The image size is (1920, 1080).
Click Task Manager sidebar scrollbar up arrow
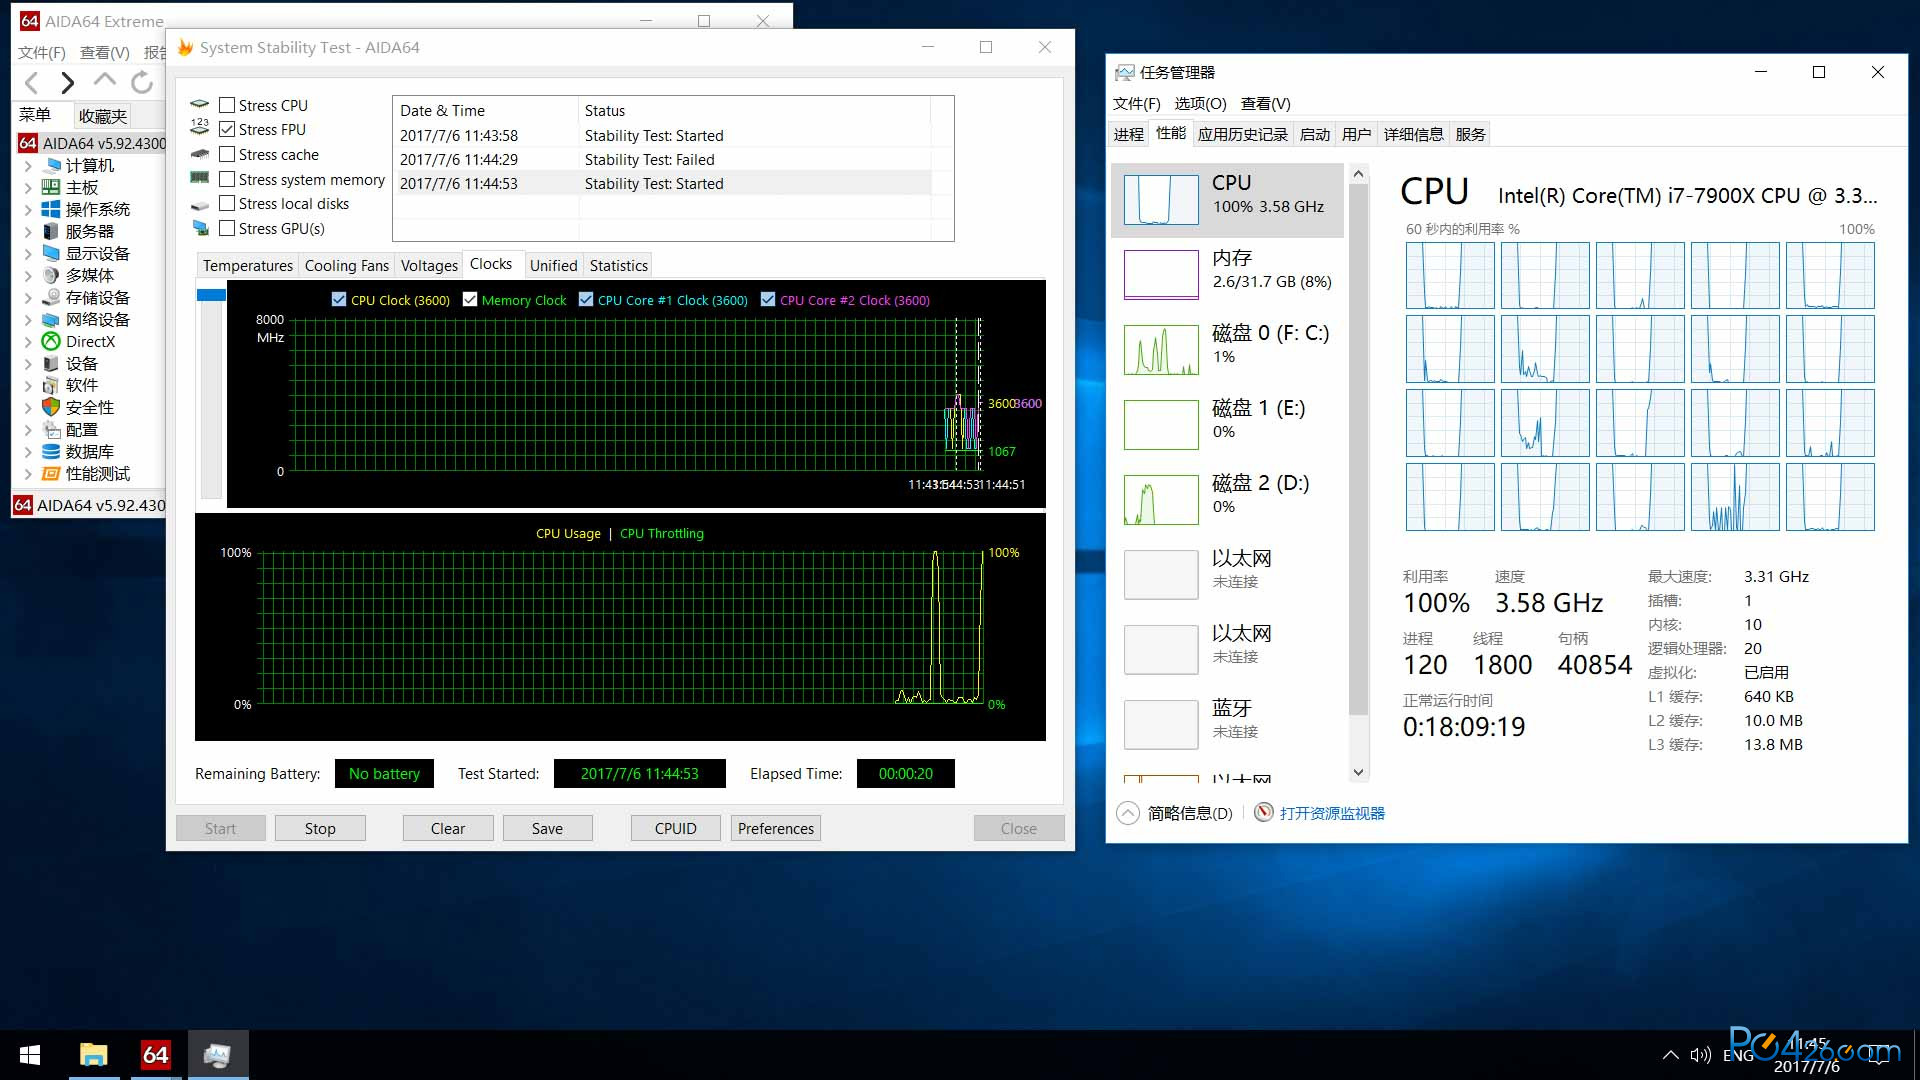click(1358, 174)
